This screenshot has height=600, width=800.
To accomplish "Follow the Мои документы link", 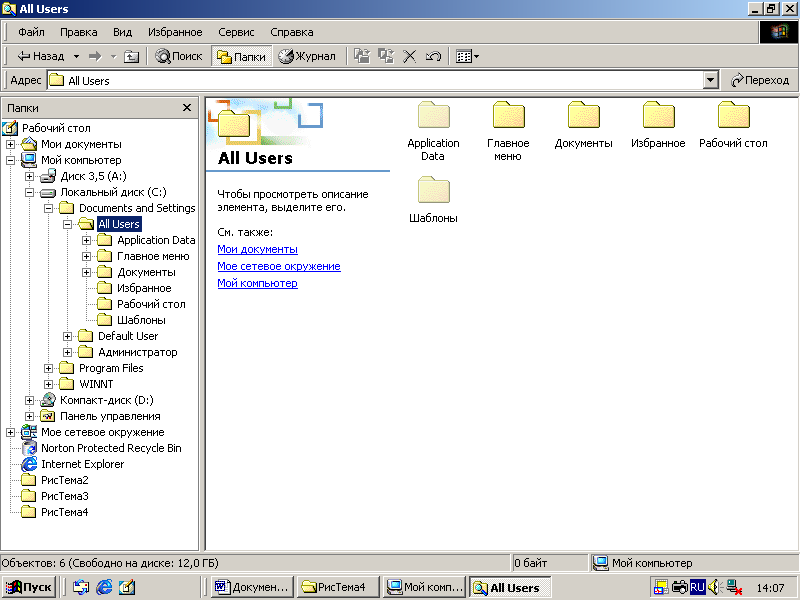I will [x=258, y=249].
